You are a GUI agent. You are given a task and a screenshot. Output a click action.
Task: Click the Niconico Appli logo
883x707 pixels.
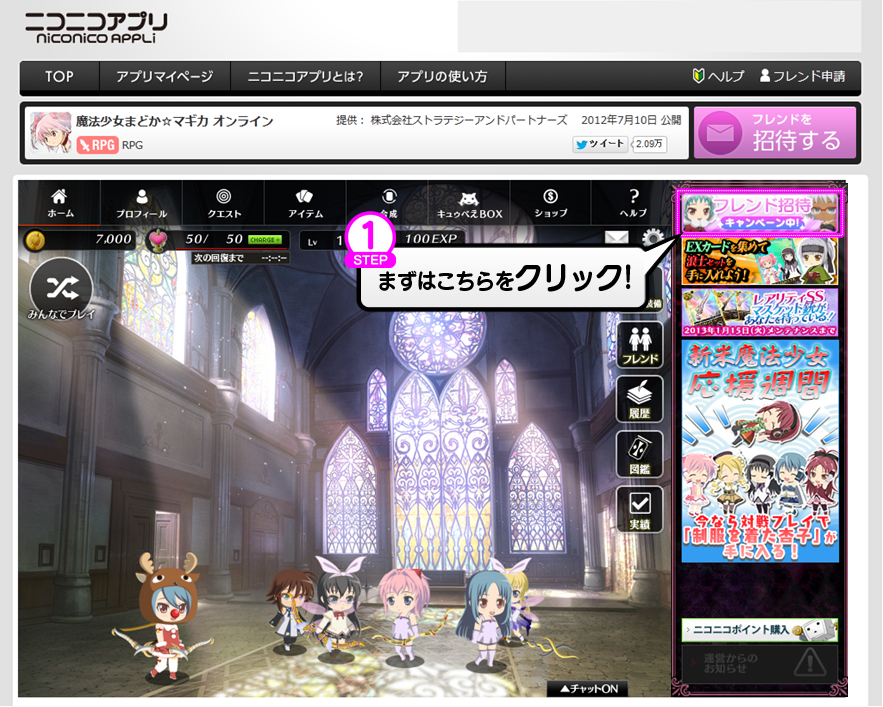(x=96, y=28)
